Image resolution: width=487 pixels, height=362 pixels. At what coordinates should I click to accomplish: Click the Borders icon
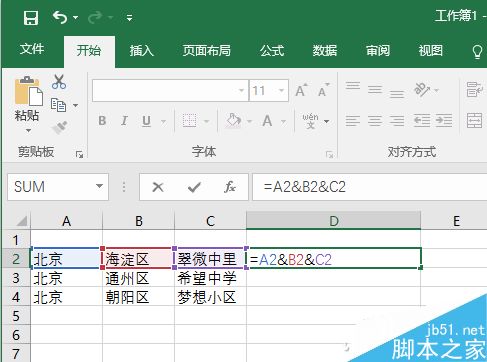(190, 121)
